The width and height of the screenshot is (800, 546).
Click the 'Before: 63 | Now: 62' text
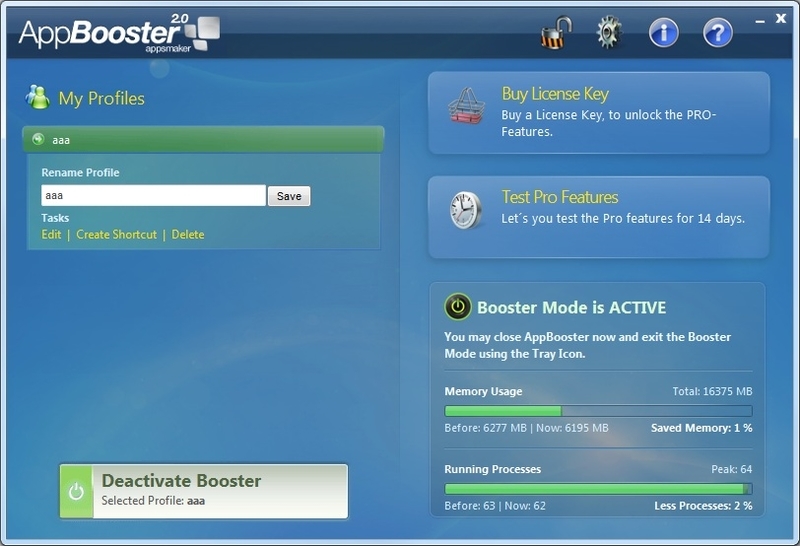point(495,506)
